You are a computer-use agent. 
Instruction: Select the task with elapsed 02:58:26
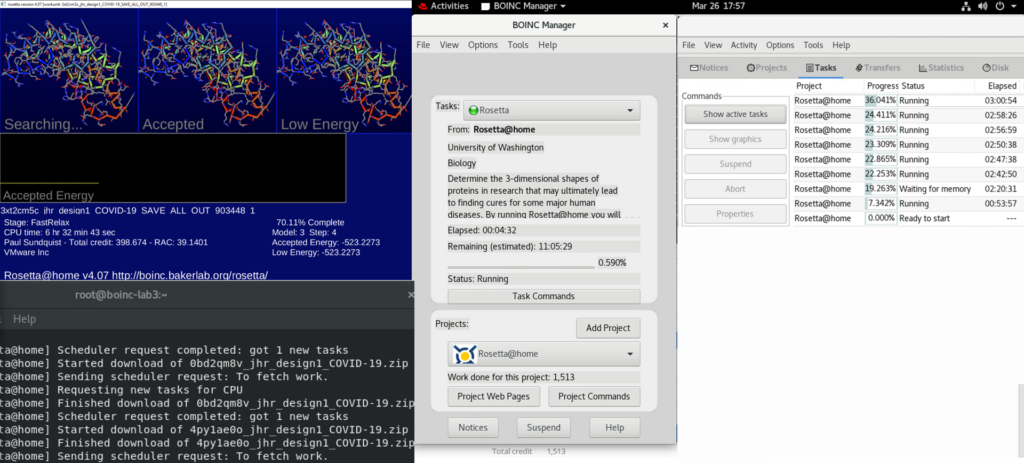[906, 115]
